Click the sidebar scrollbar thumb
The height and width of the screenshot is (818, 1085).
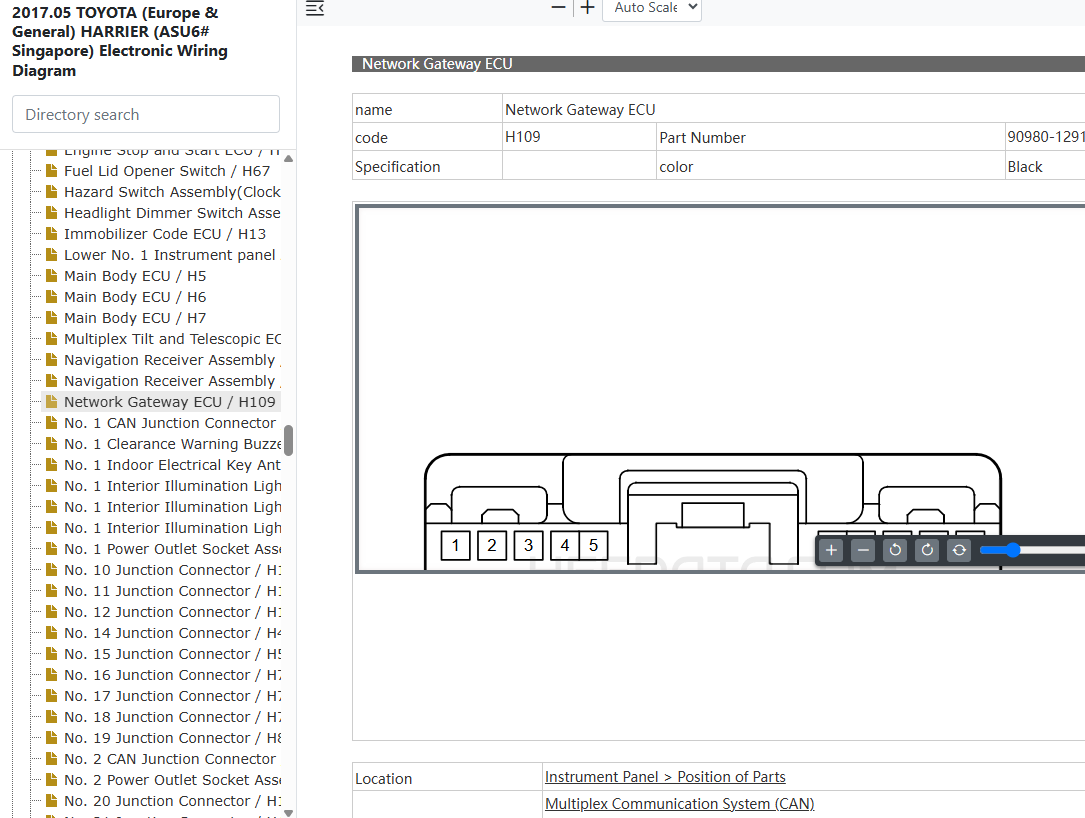289,440
